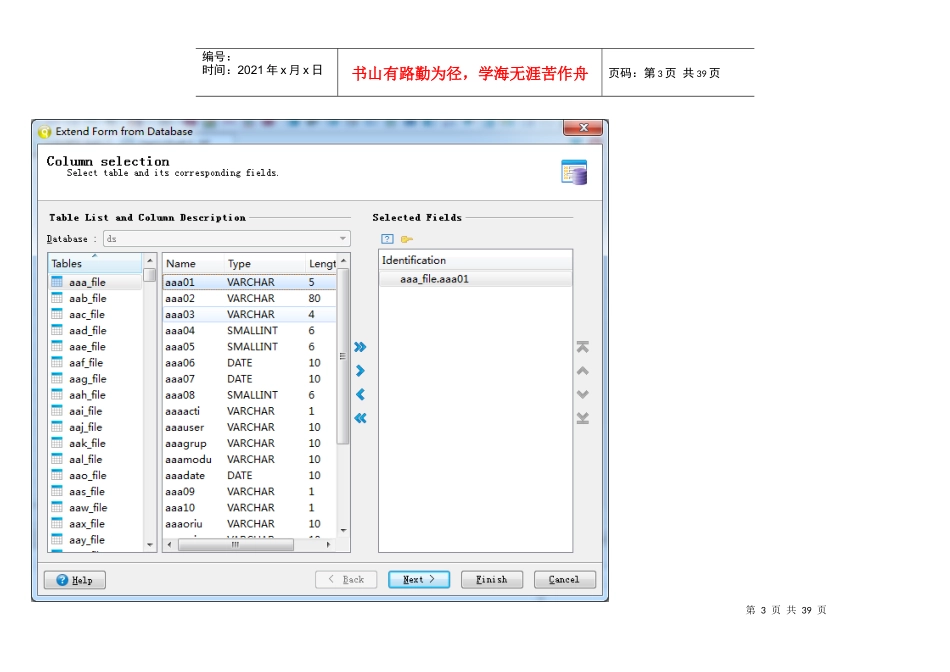
Task: Click the aad_file table icon
Action: (x=57, y=330)
